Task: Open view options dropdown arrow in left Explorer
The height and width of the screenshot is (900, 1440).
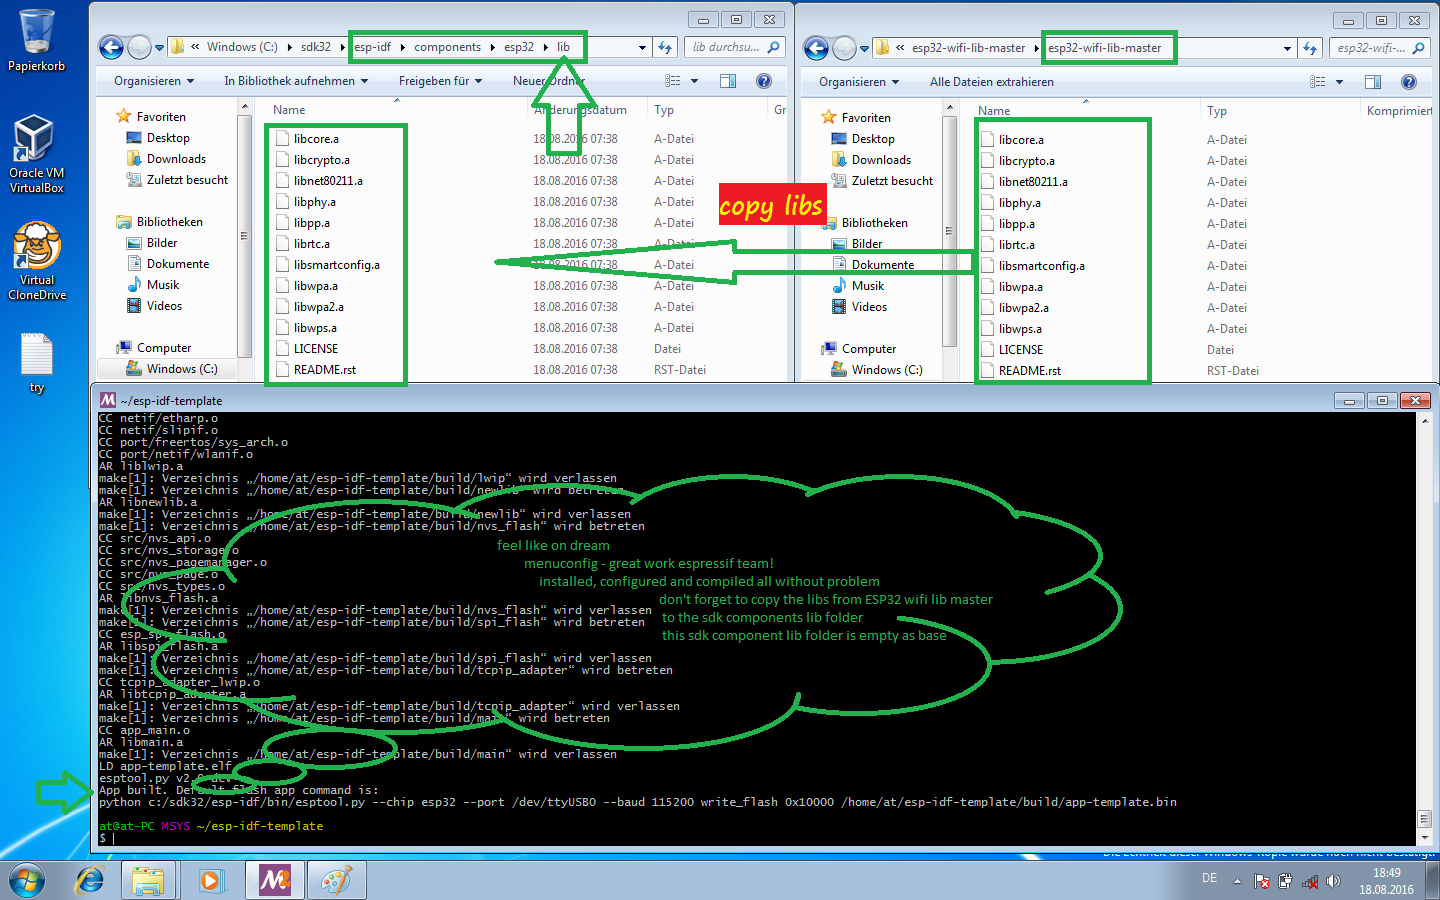Action: pos(694,81)
